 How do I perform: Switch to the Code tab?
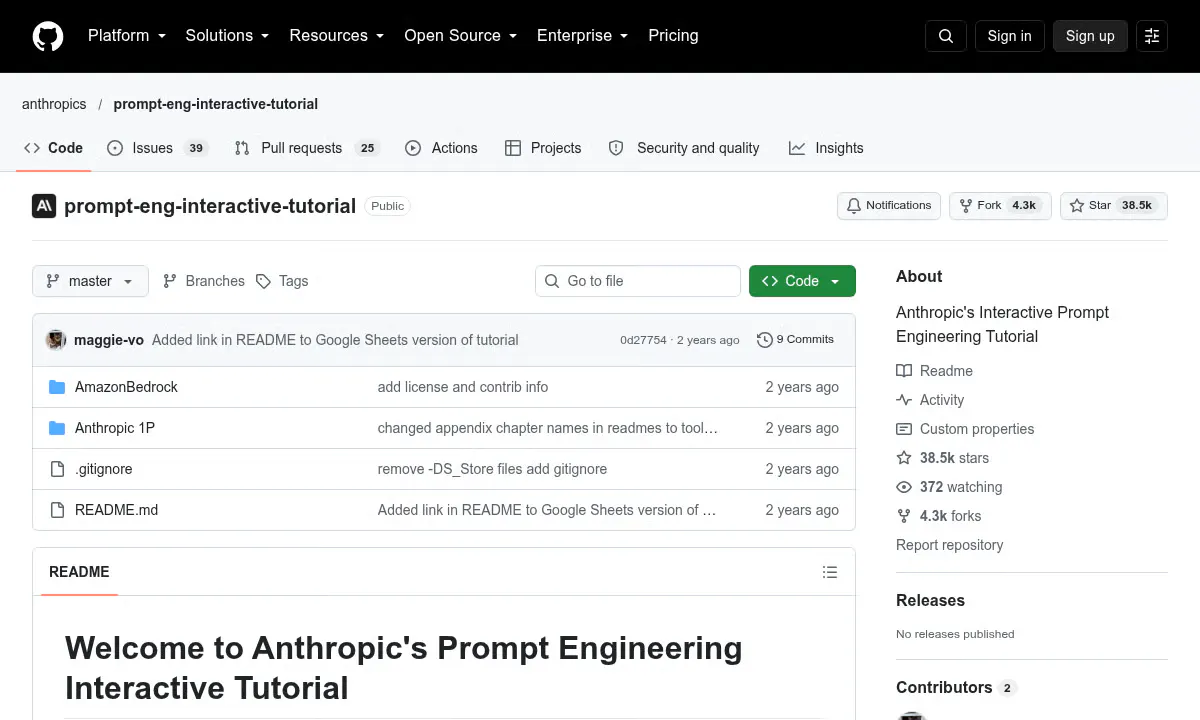coord(54,148)
